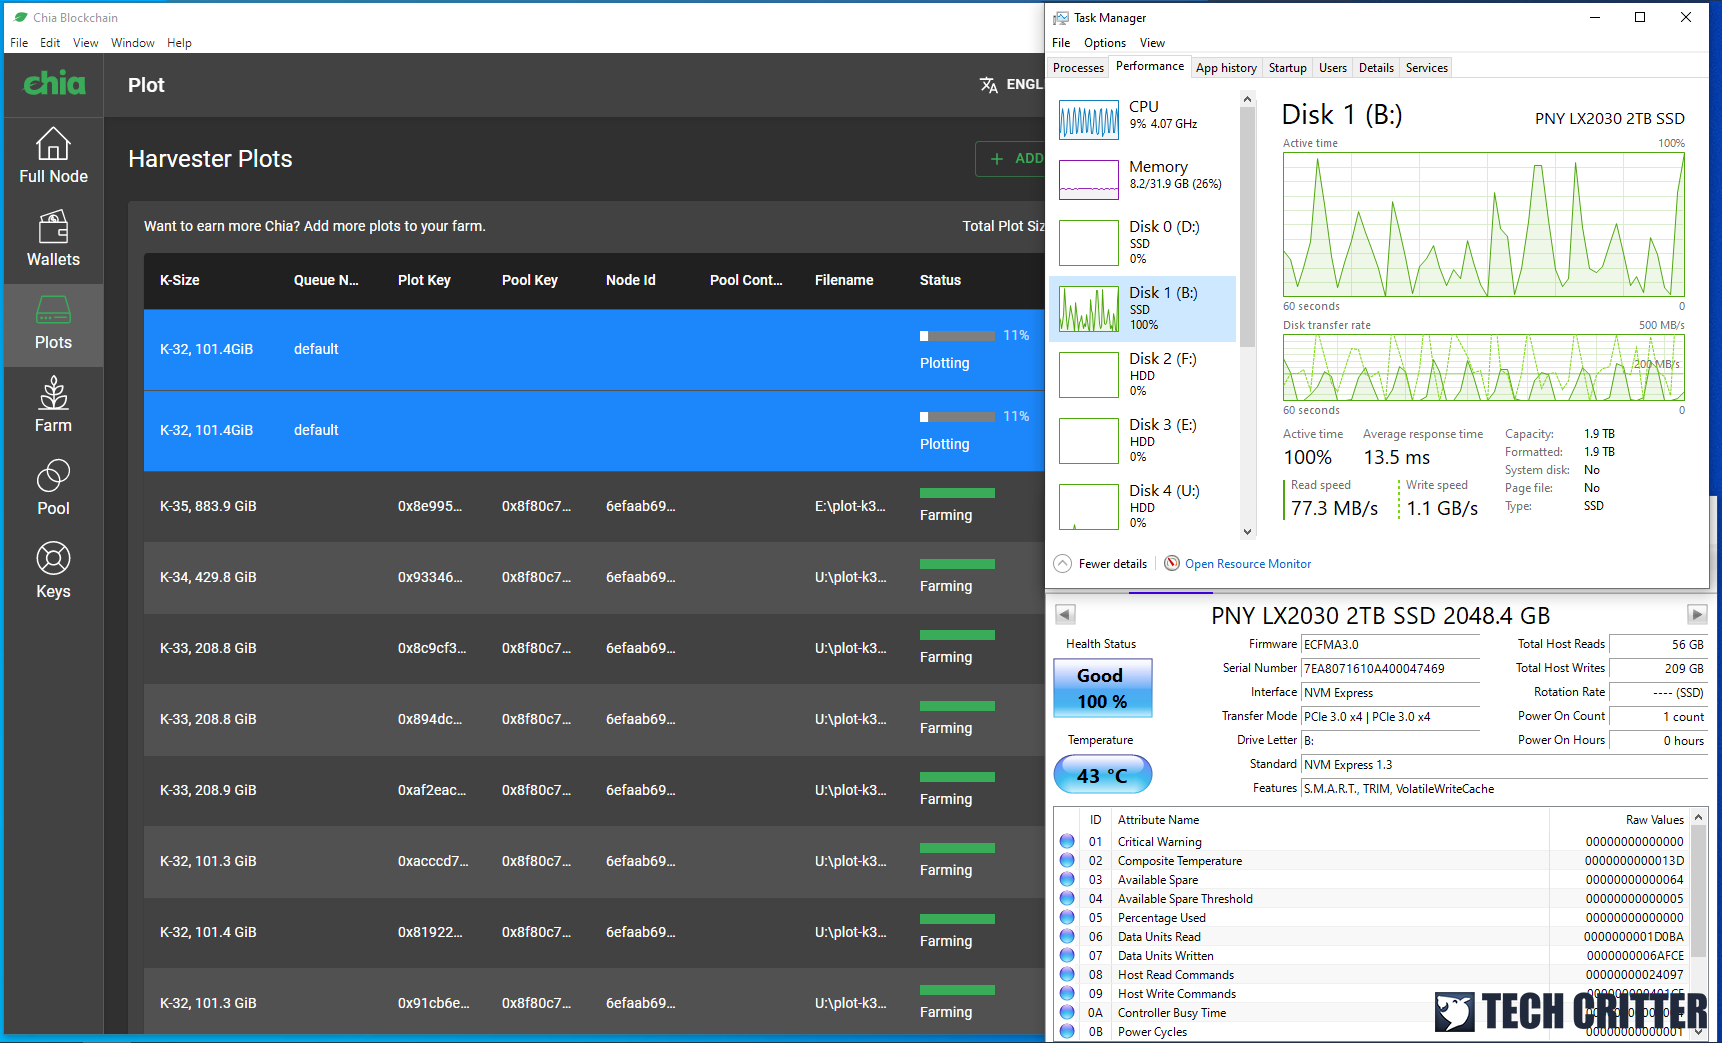Click the language translate icon

988,85
